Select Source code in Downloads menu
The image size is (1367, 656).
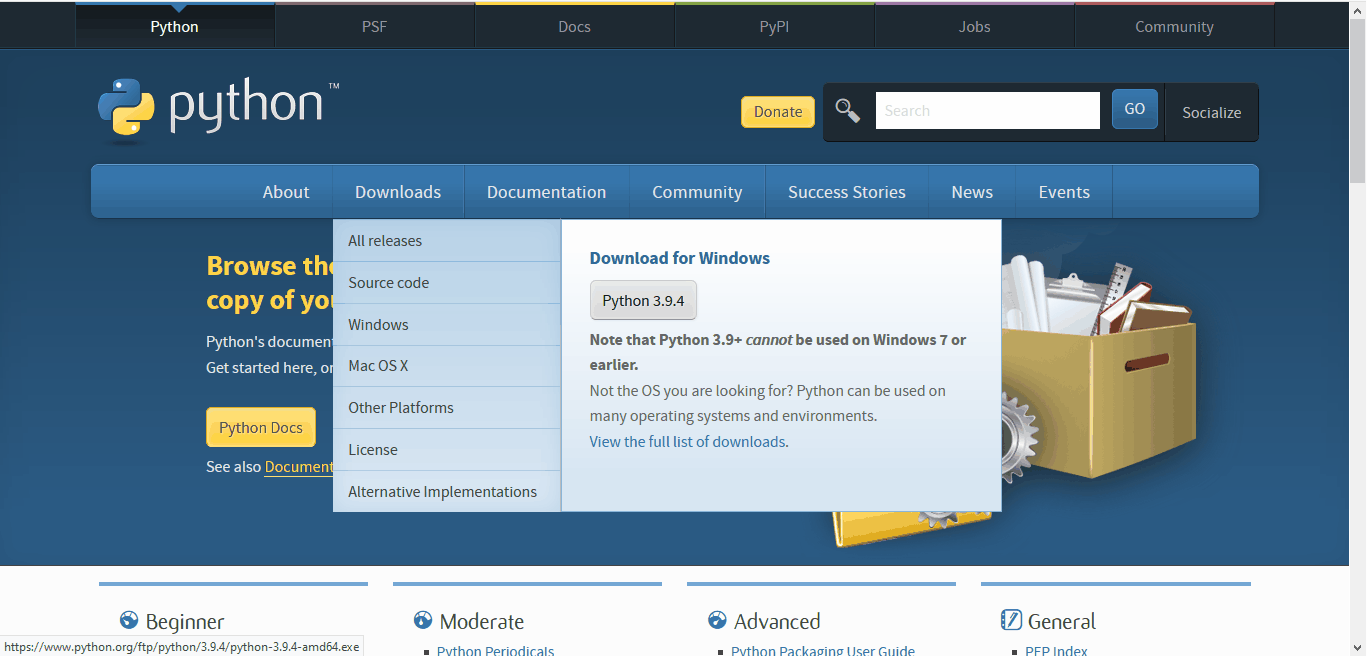coord(447,283)
